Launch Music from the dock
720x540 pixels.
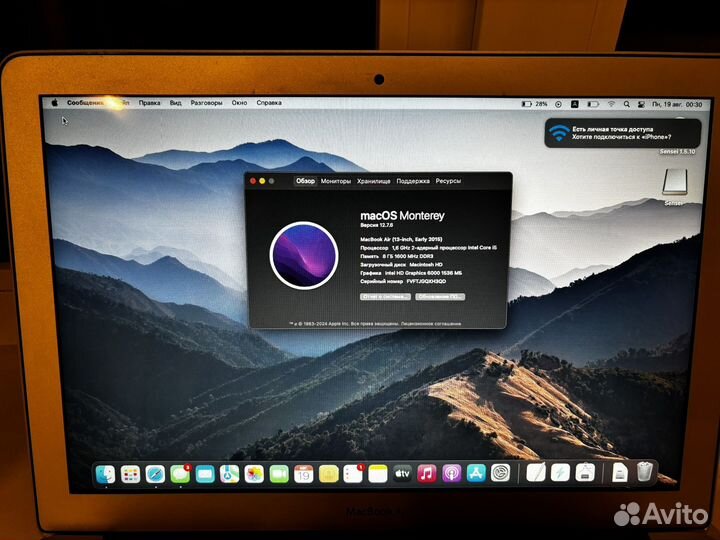coord(427,473)
